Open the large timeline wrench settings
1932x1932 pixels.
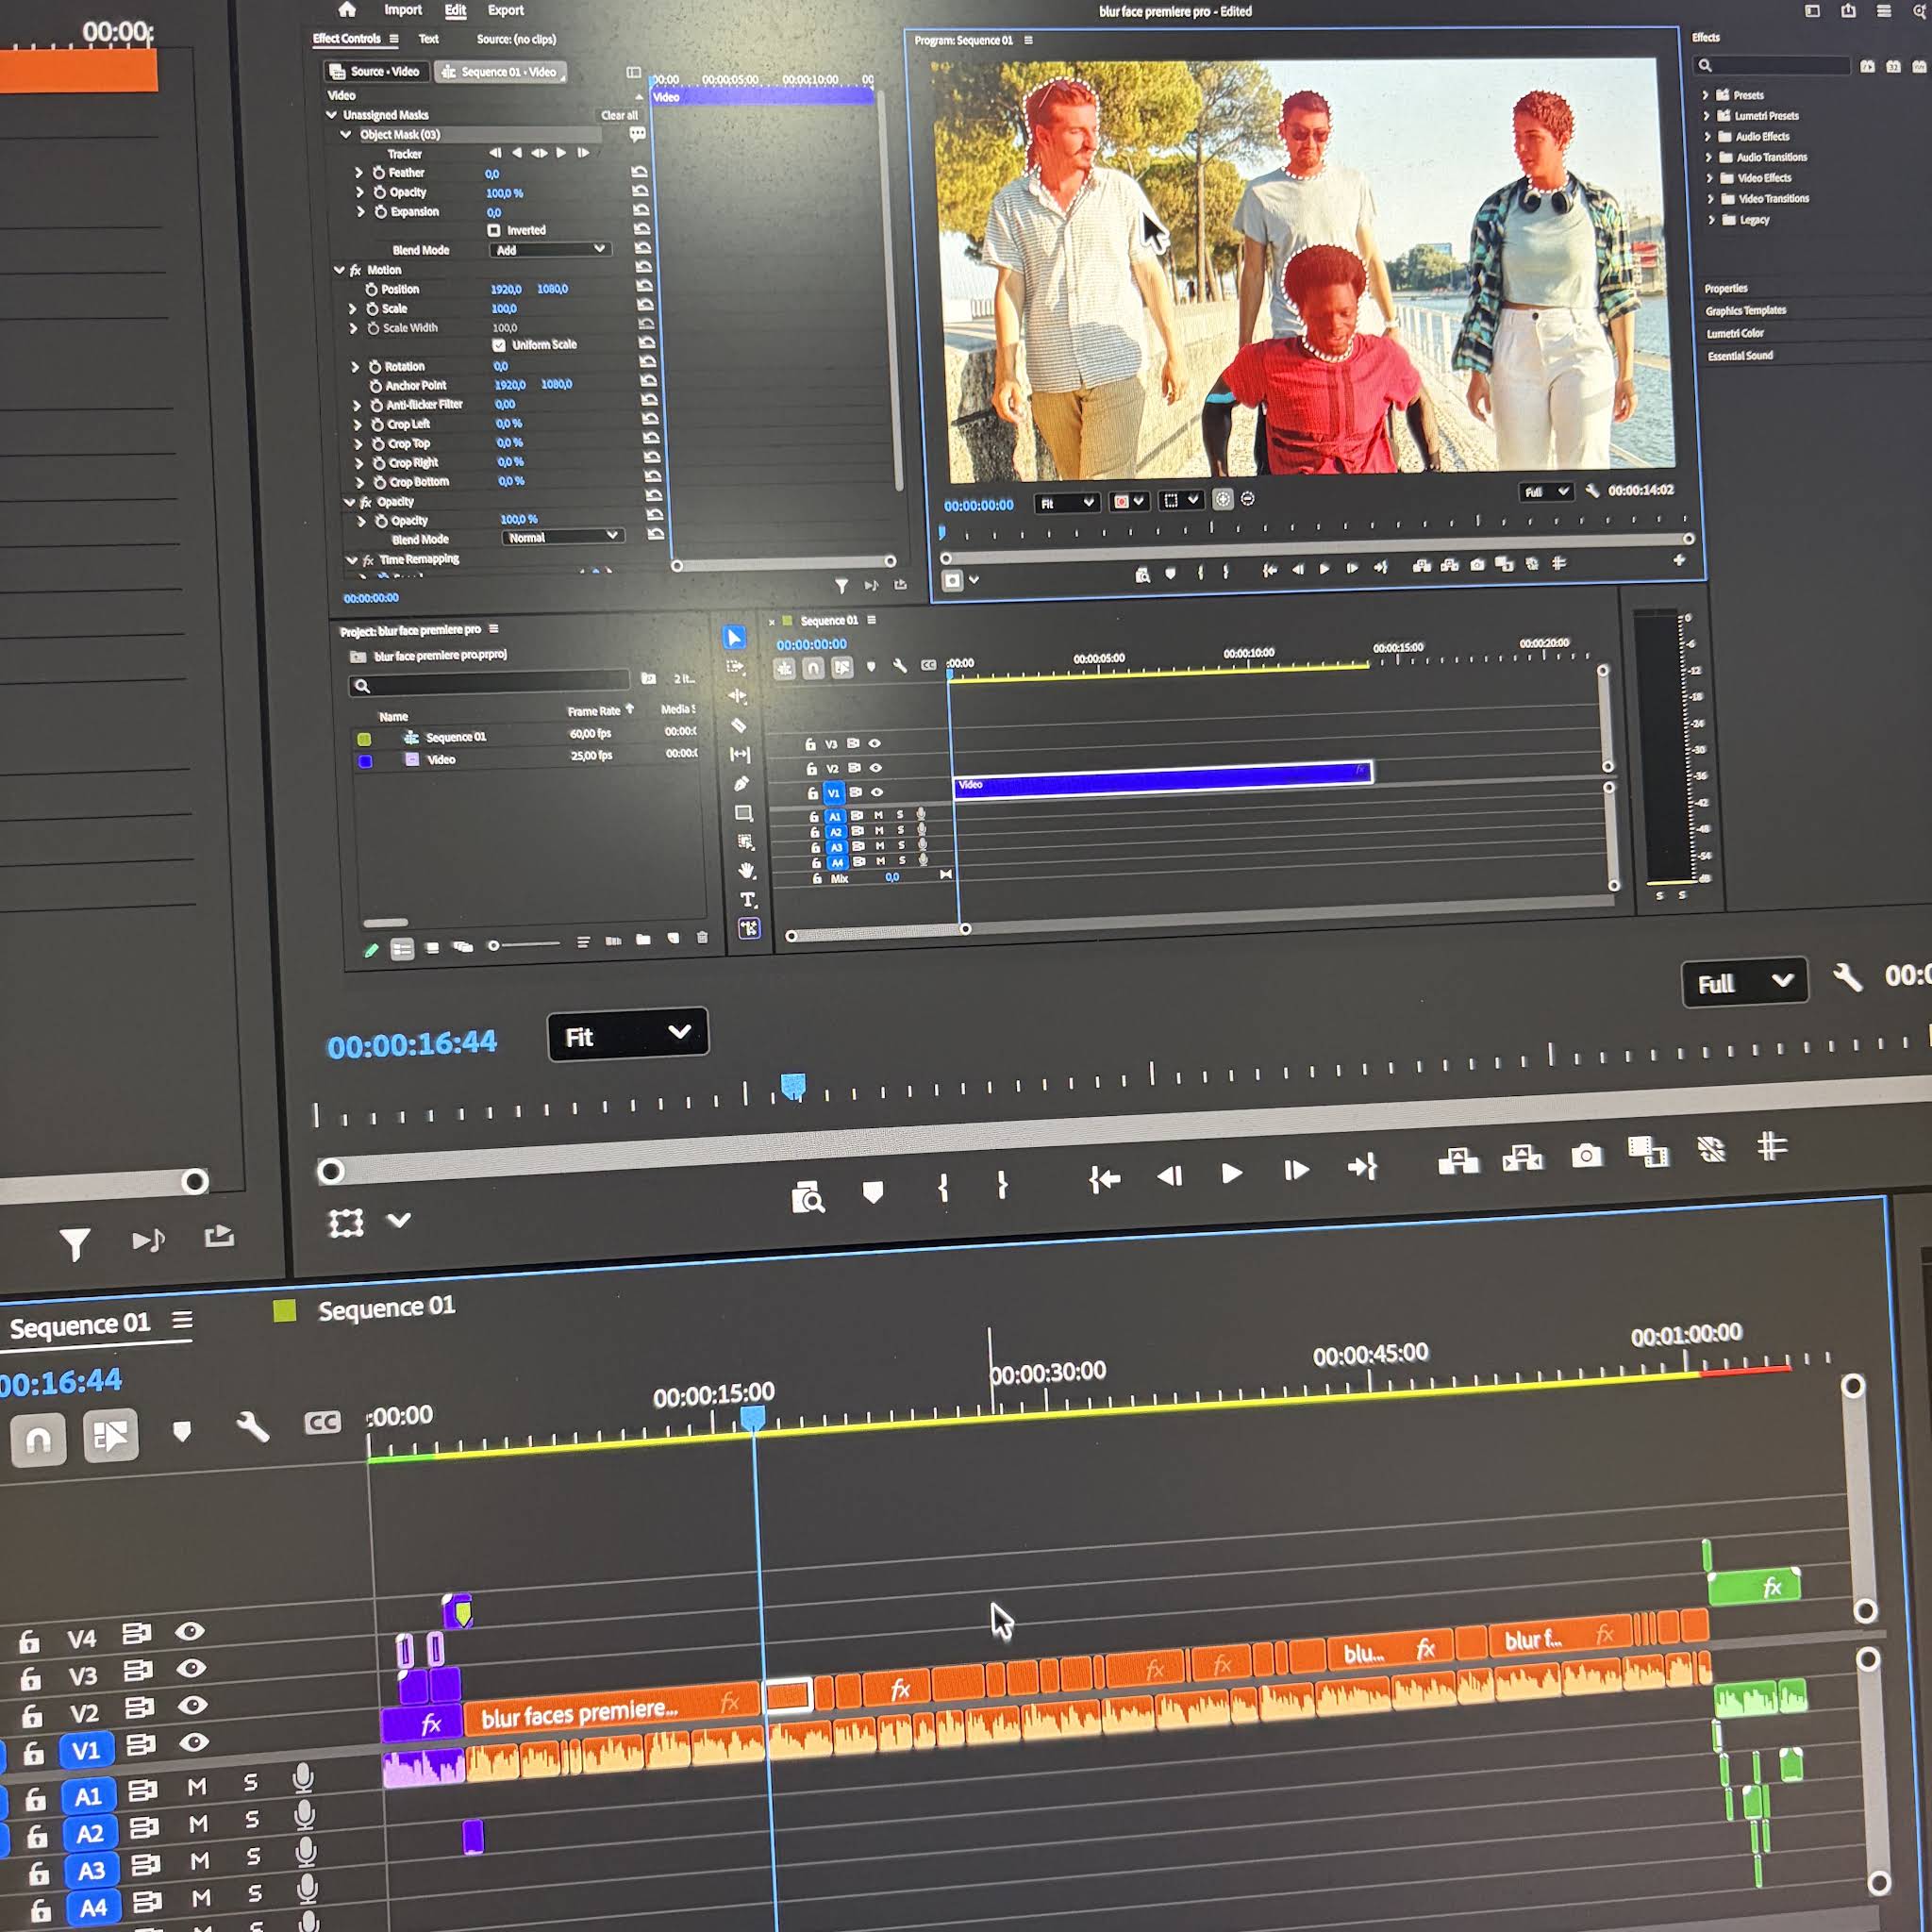[252, 1427]
